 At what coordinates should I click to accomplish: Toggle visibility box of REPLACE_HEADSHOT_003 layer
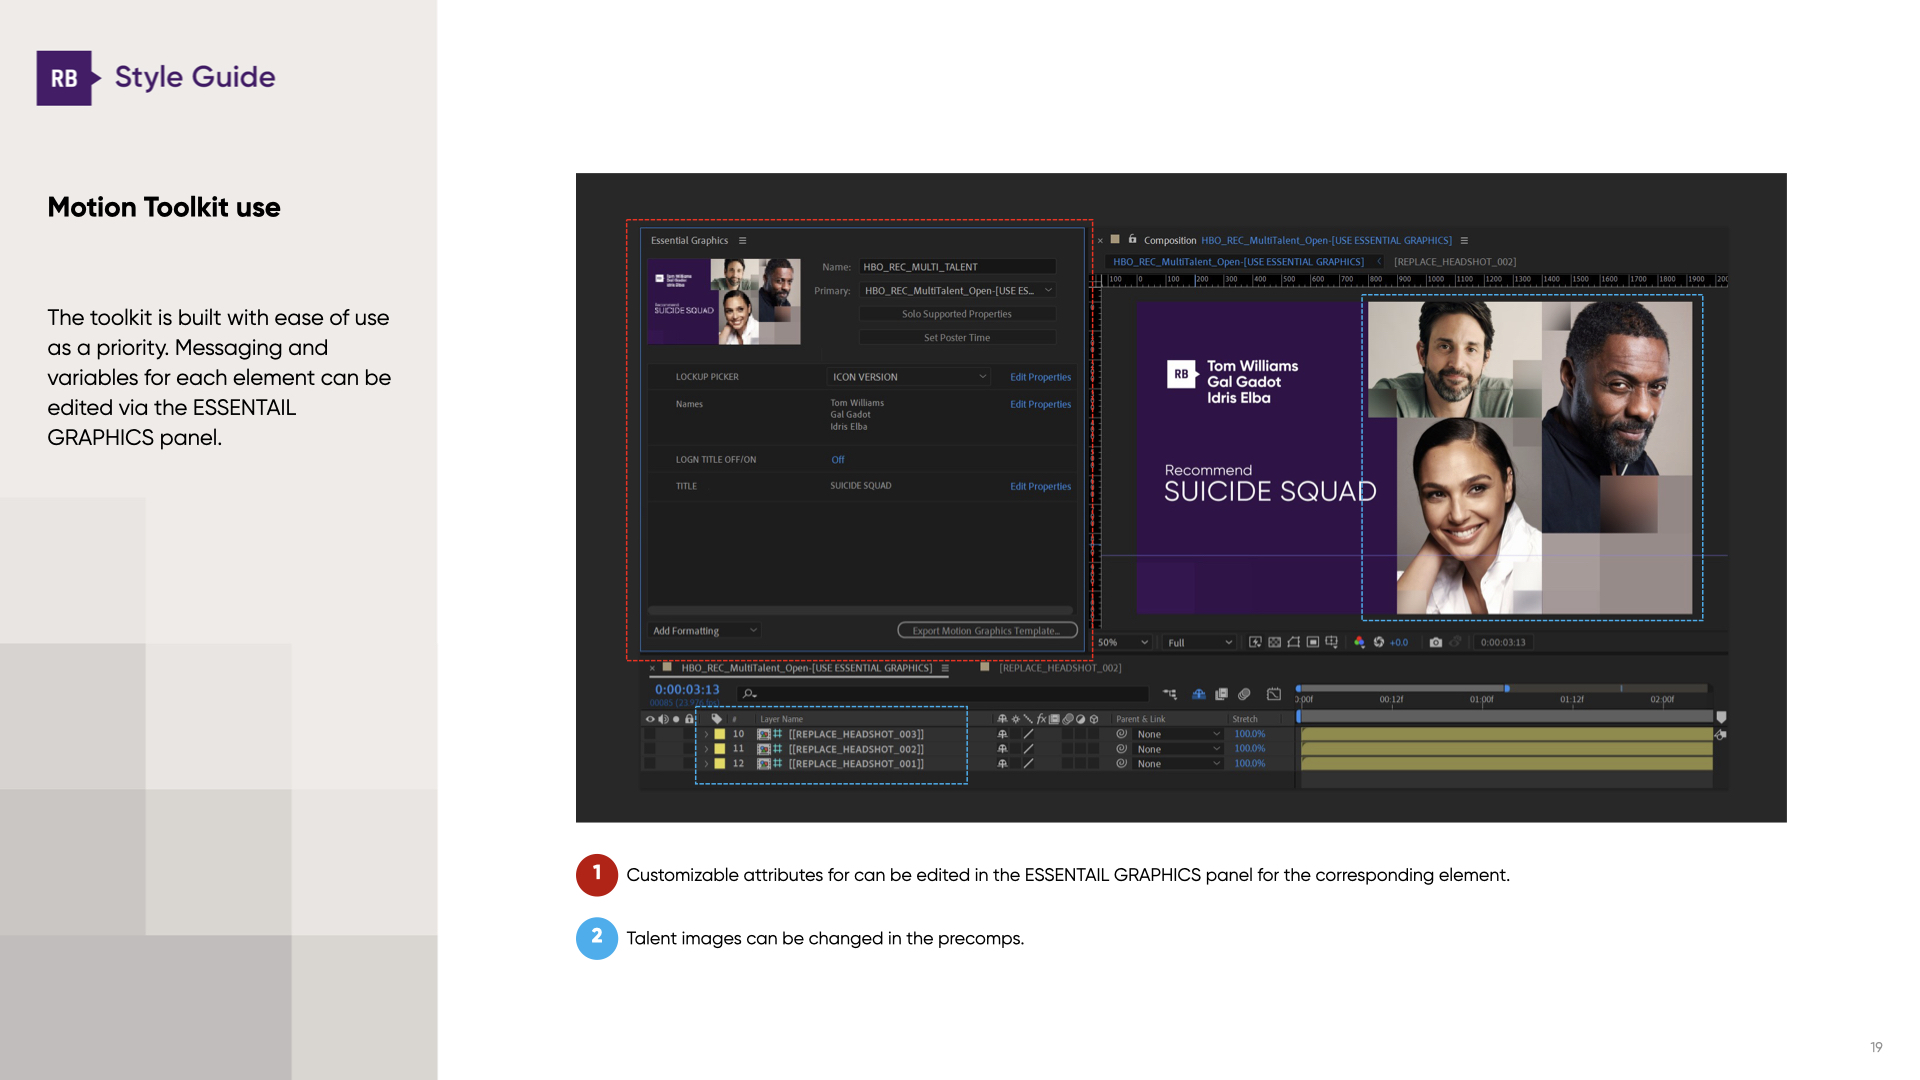650,734
